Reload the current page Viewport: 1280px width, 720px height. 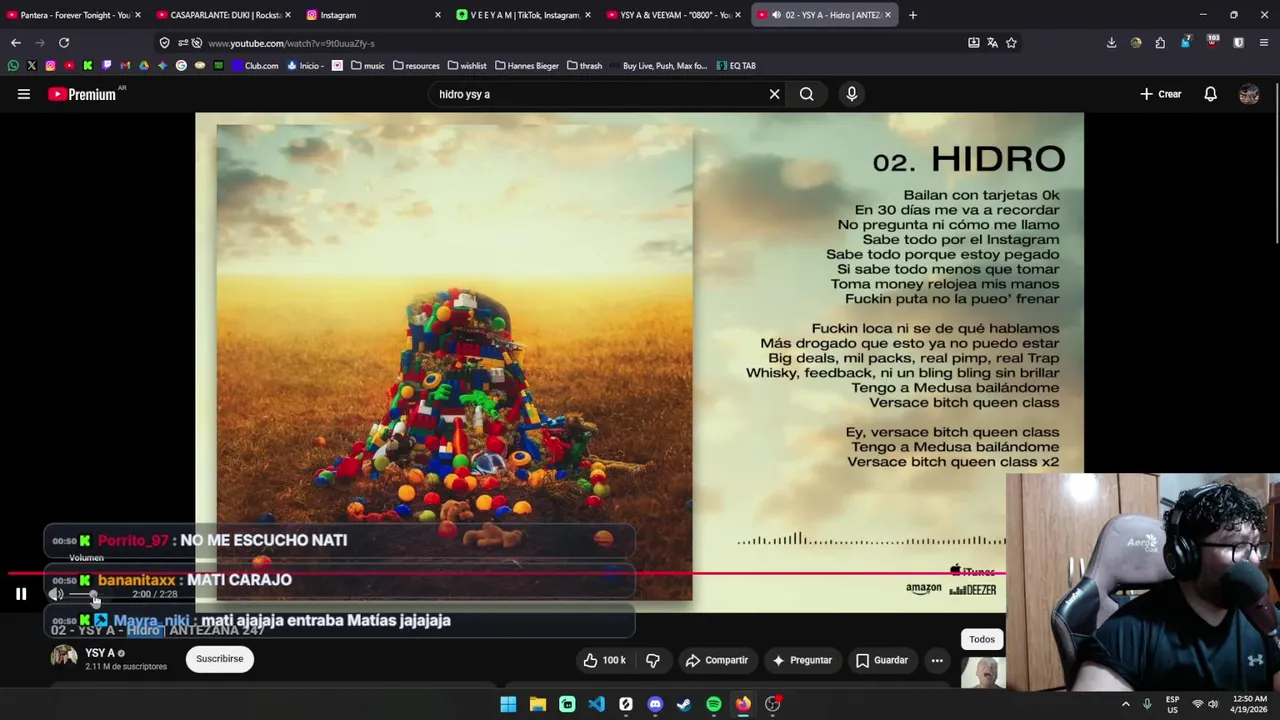click(64, 43)
